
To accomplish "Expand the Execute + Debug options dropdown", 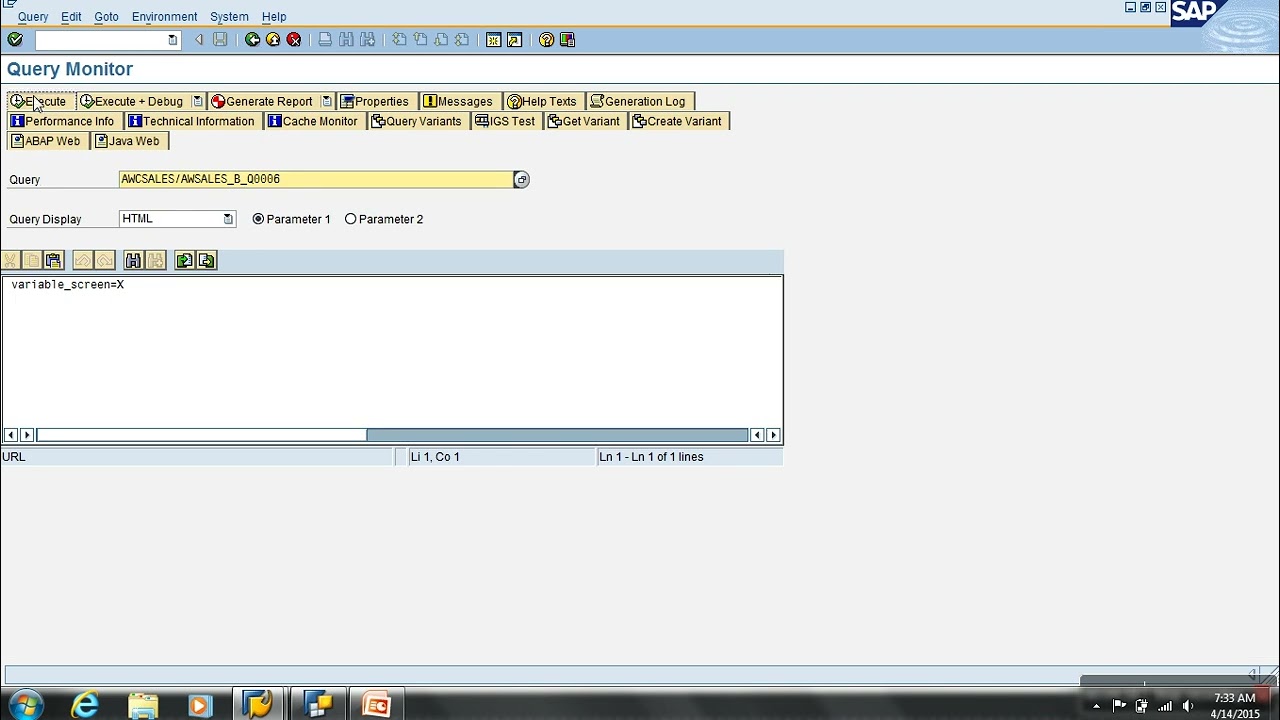I will tap(197, 101).
